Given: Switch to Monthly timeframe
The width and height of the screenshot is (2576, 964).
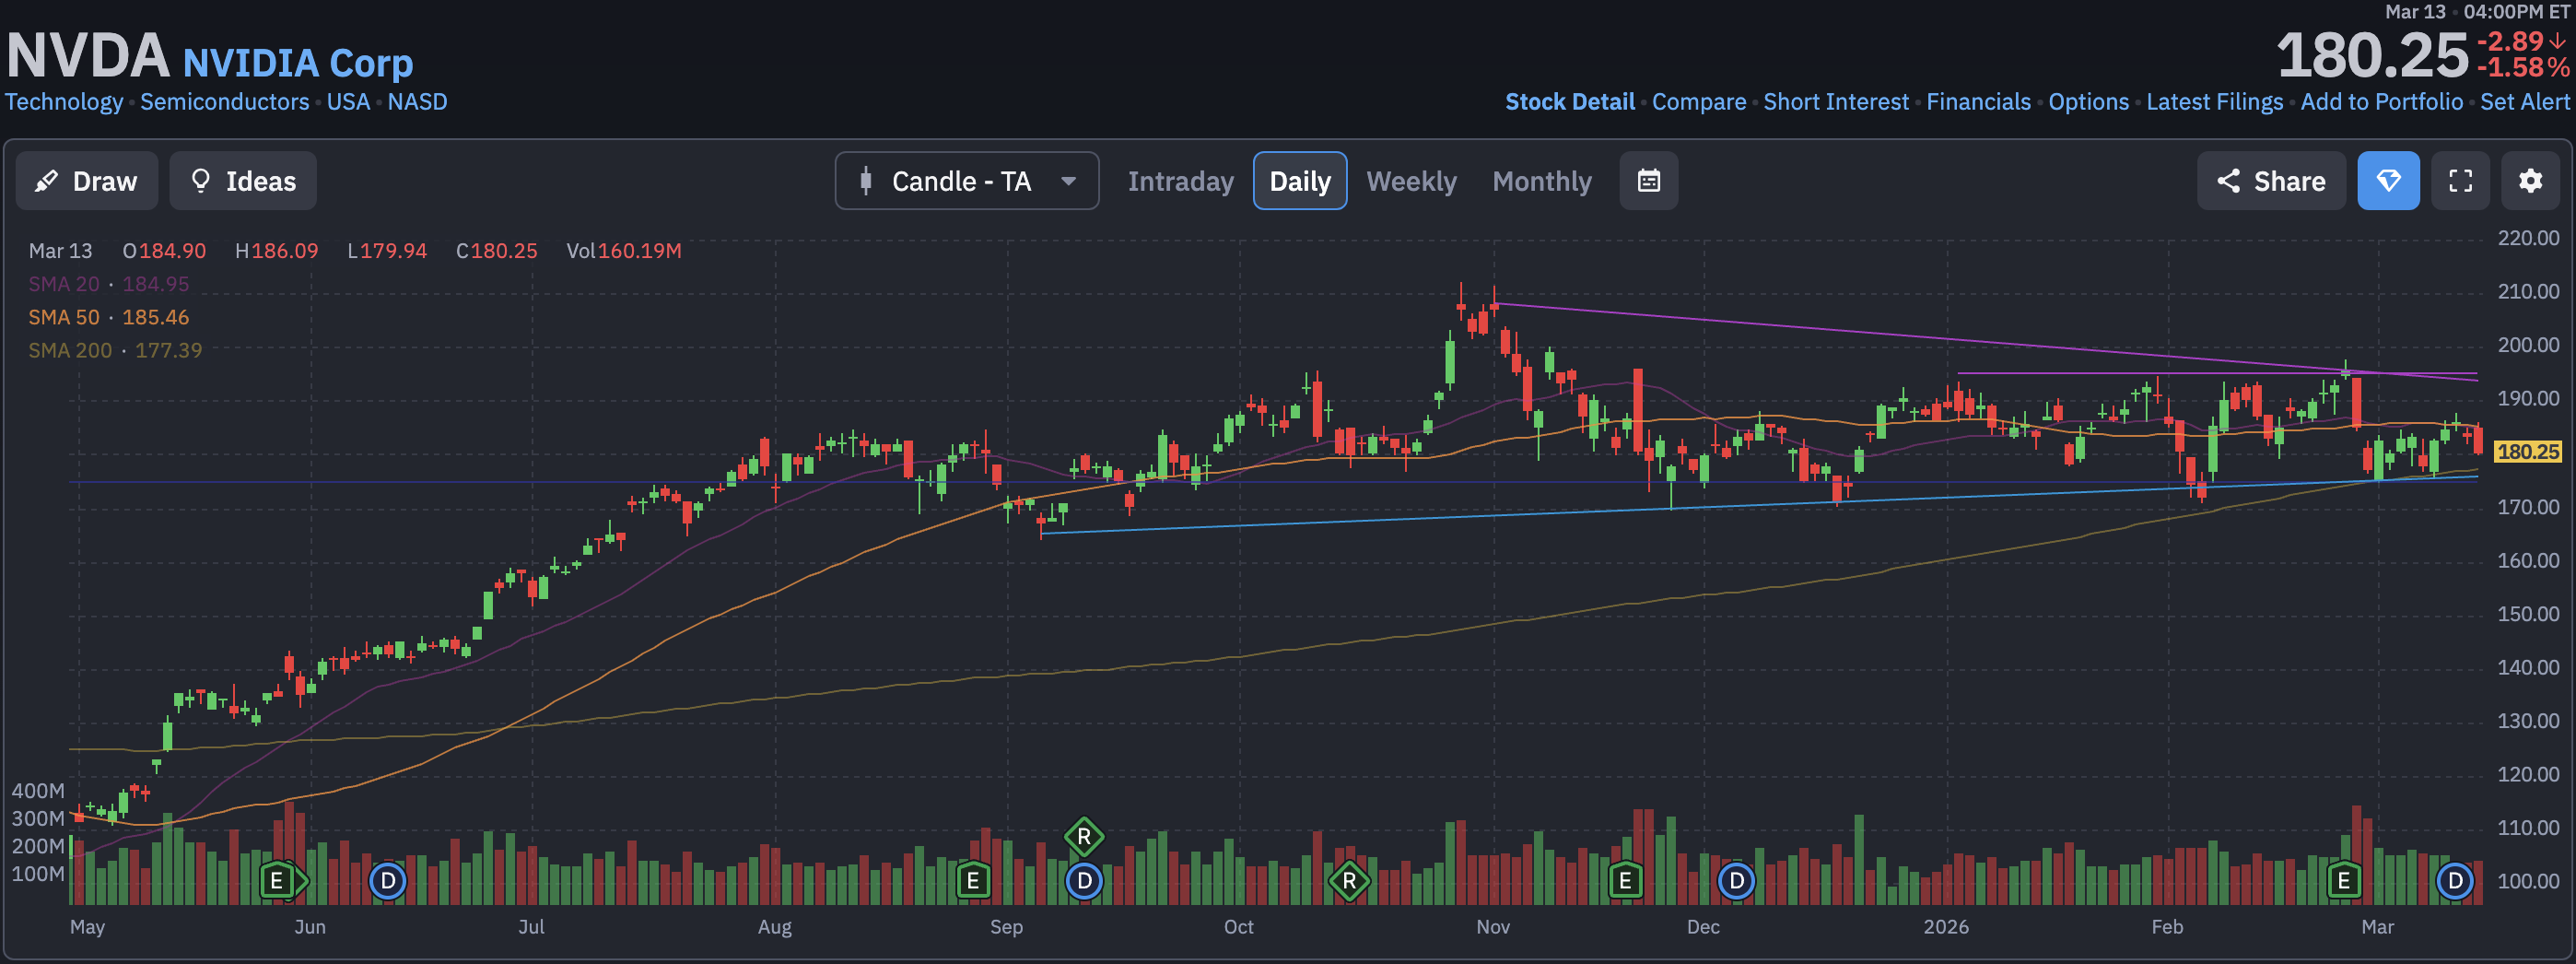Looking at the screenshot, I should click(1541, 181).
